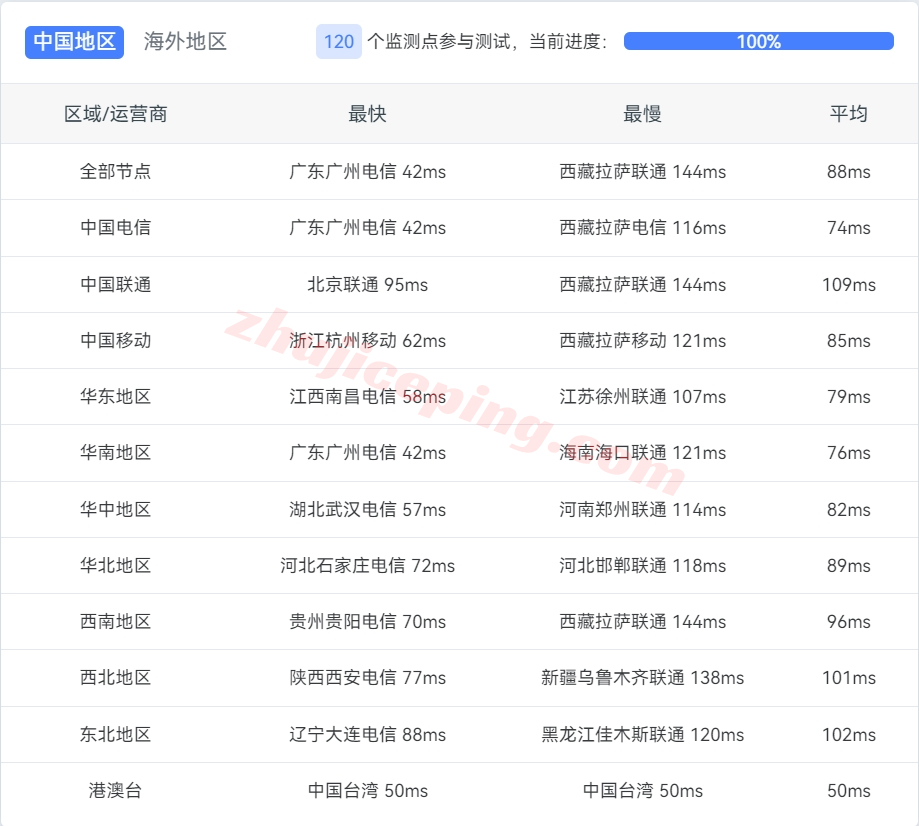
Task: Click the 82ms average for 华中地区
Action: click(x=849, y=509)
